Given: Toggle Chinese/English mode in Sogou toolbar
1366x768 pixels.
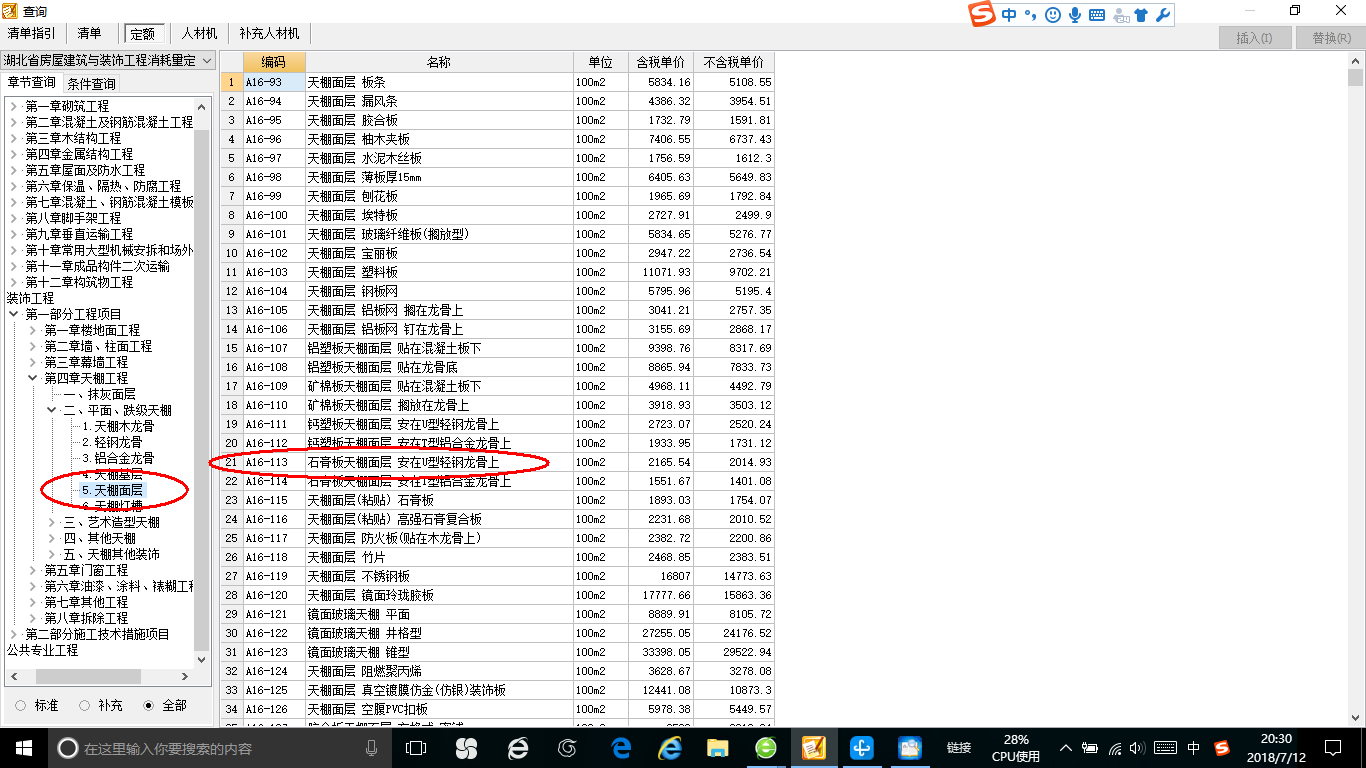Looking at the screenshot, I should coord(1009,15).
